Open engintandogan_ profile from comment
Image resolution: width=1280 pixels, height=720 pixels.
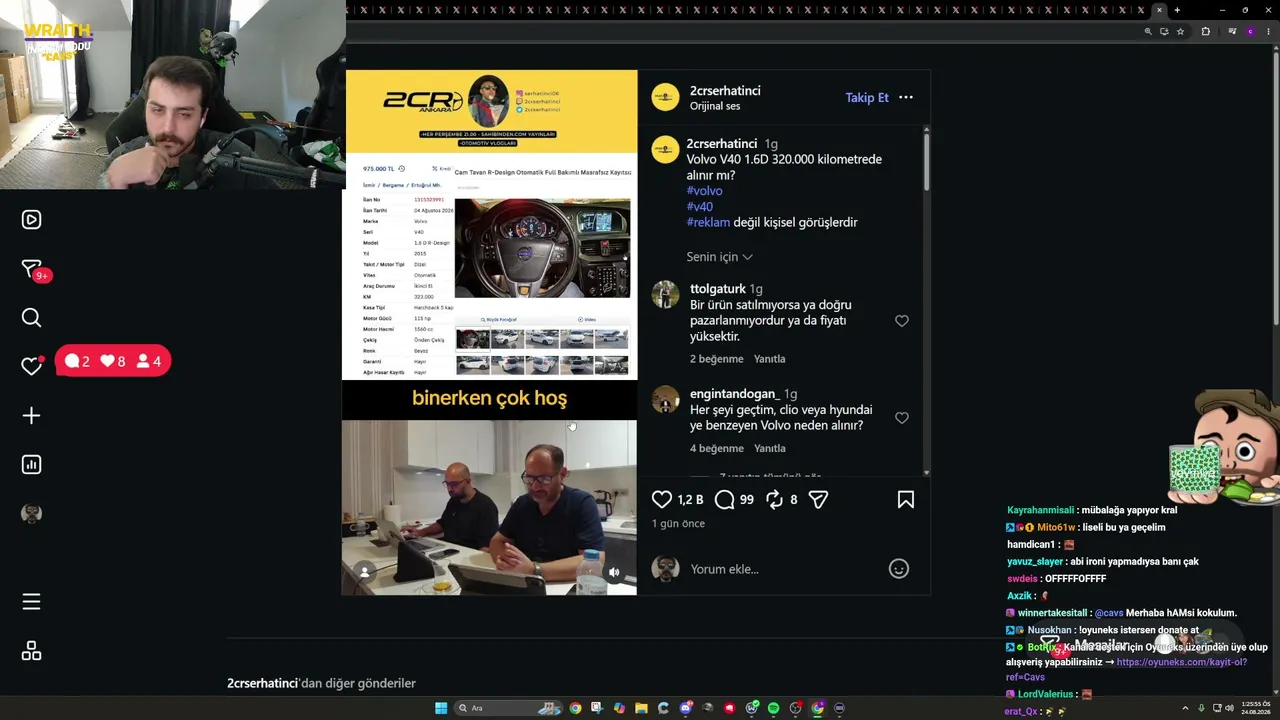pyautogui.click(x=735, y=394)
